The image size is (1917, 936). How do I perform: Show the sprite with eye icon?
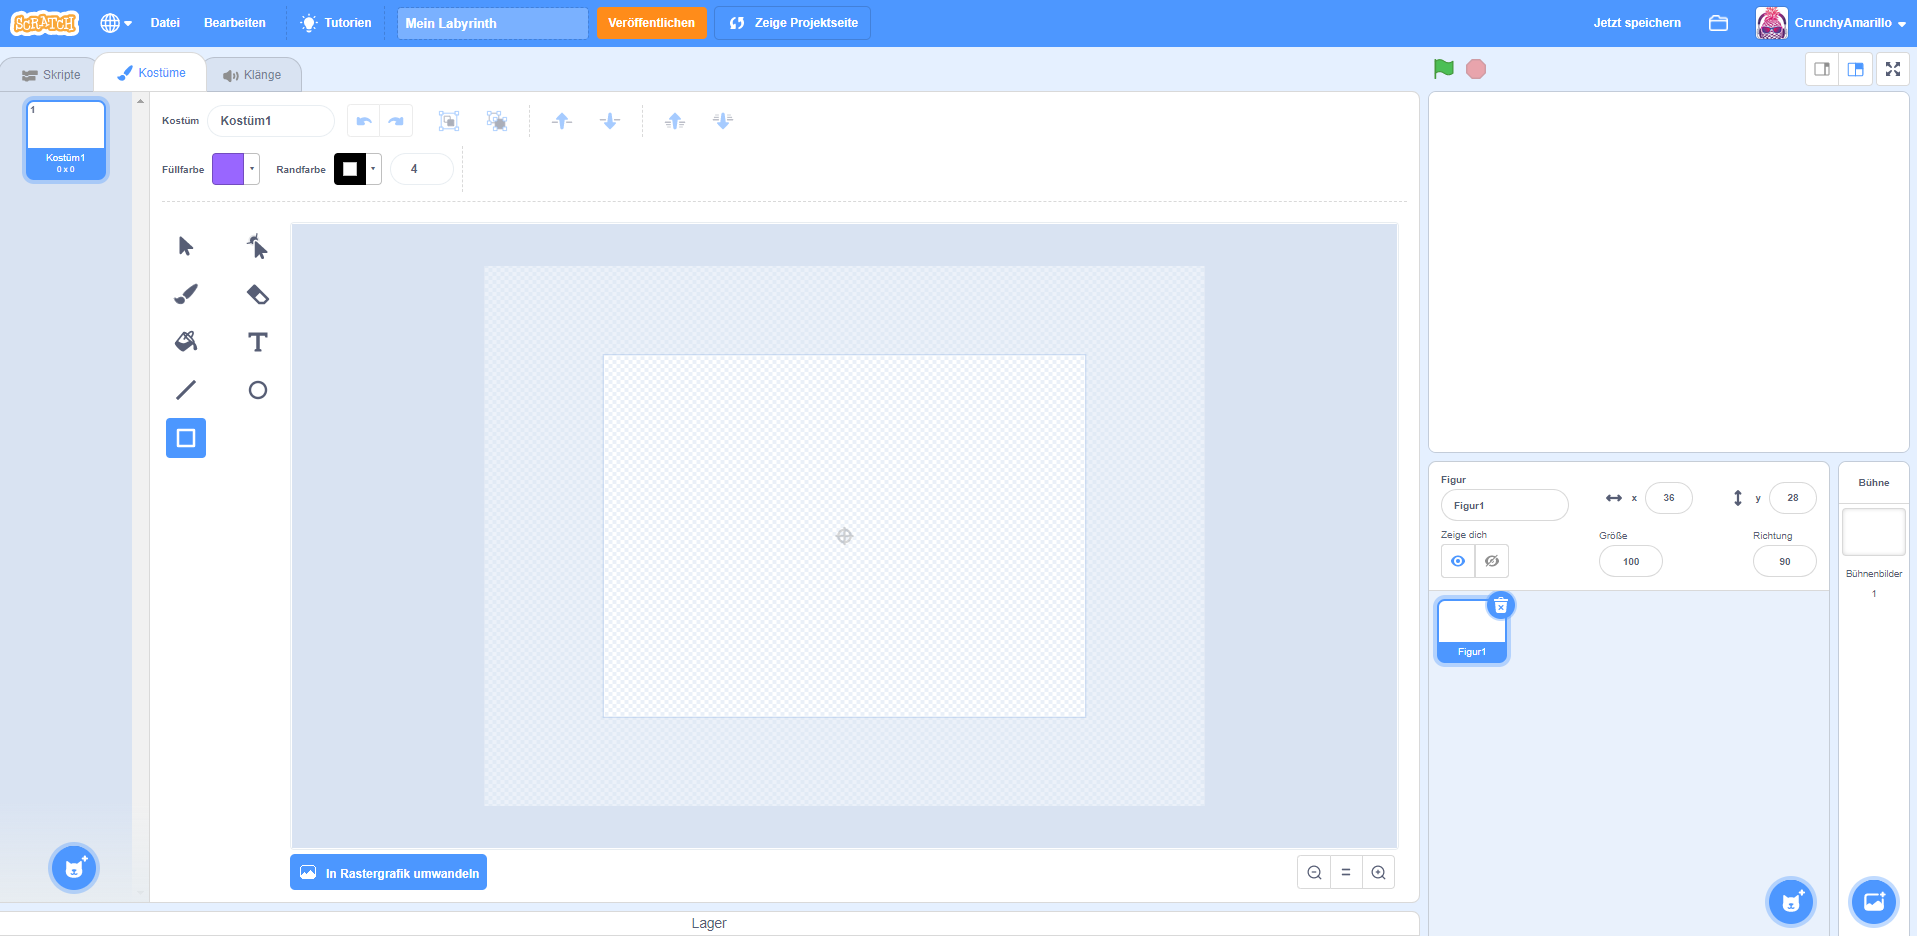click(x=1458, y=561)
